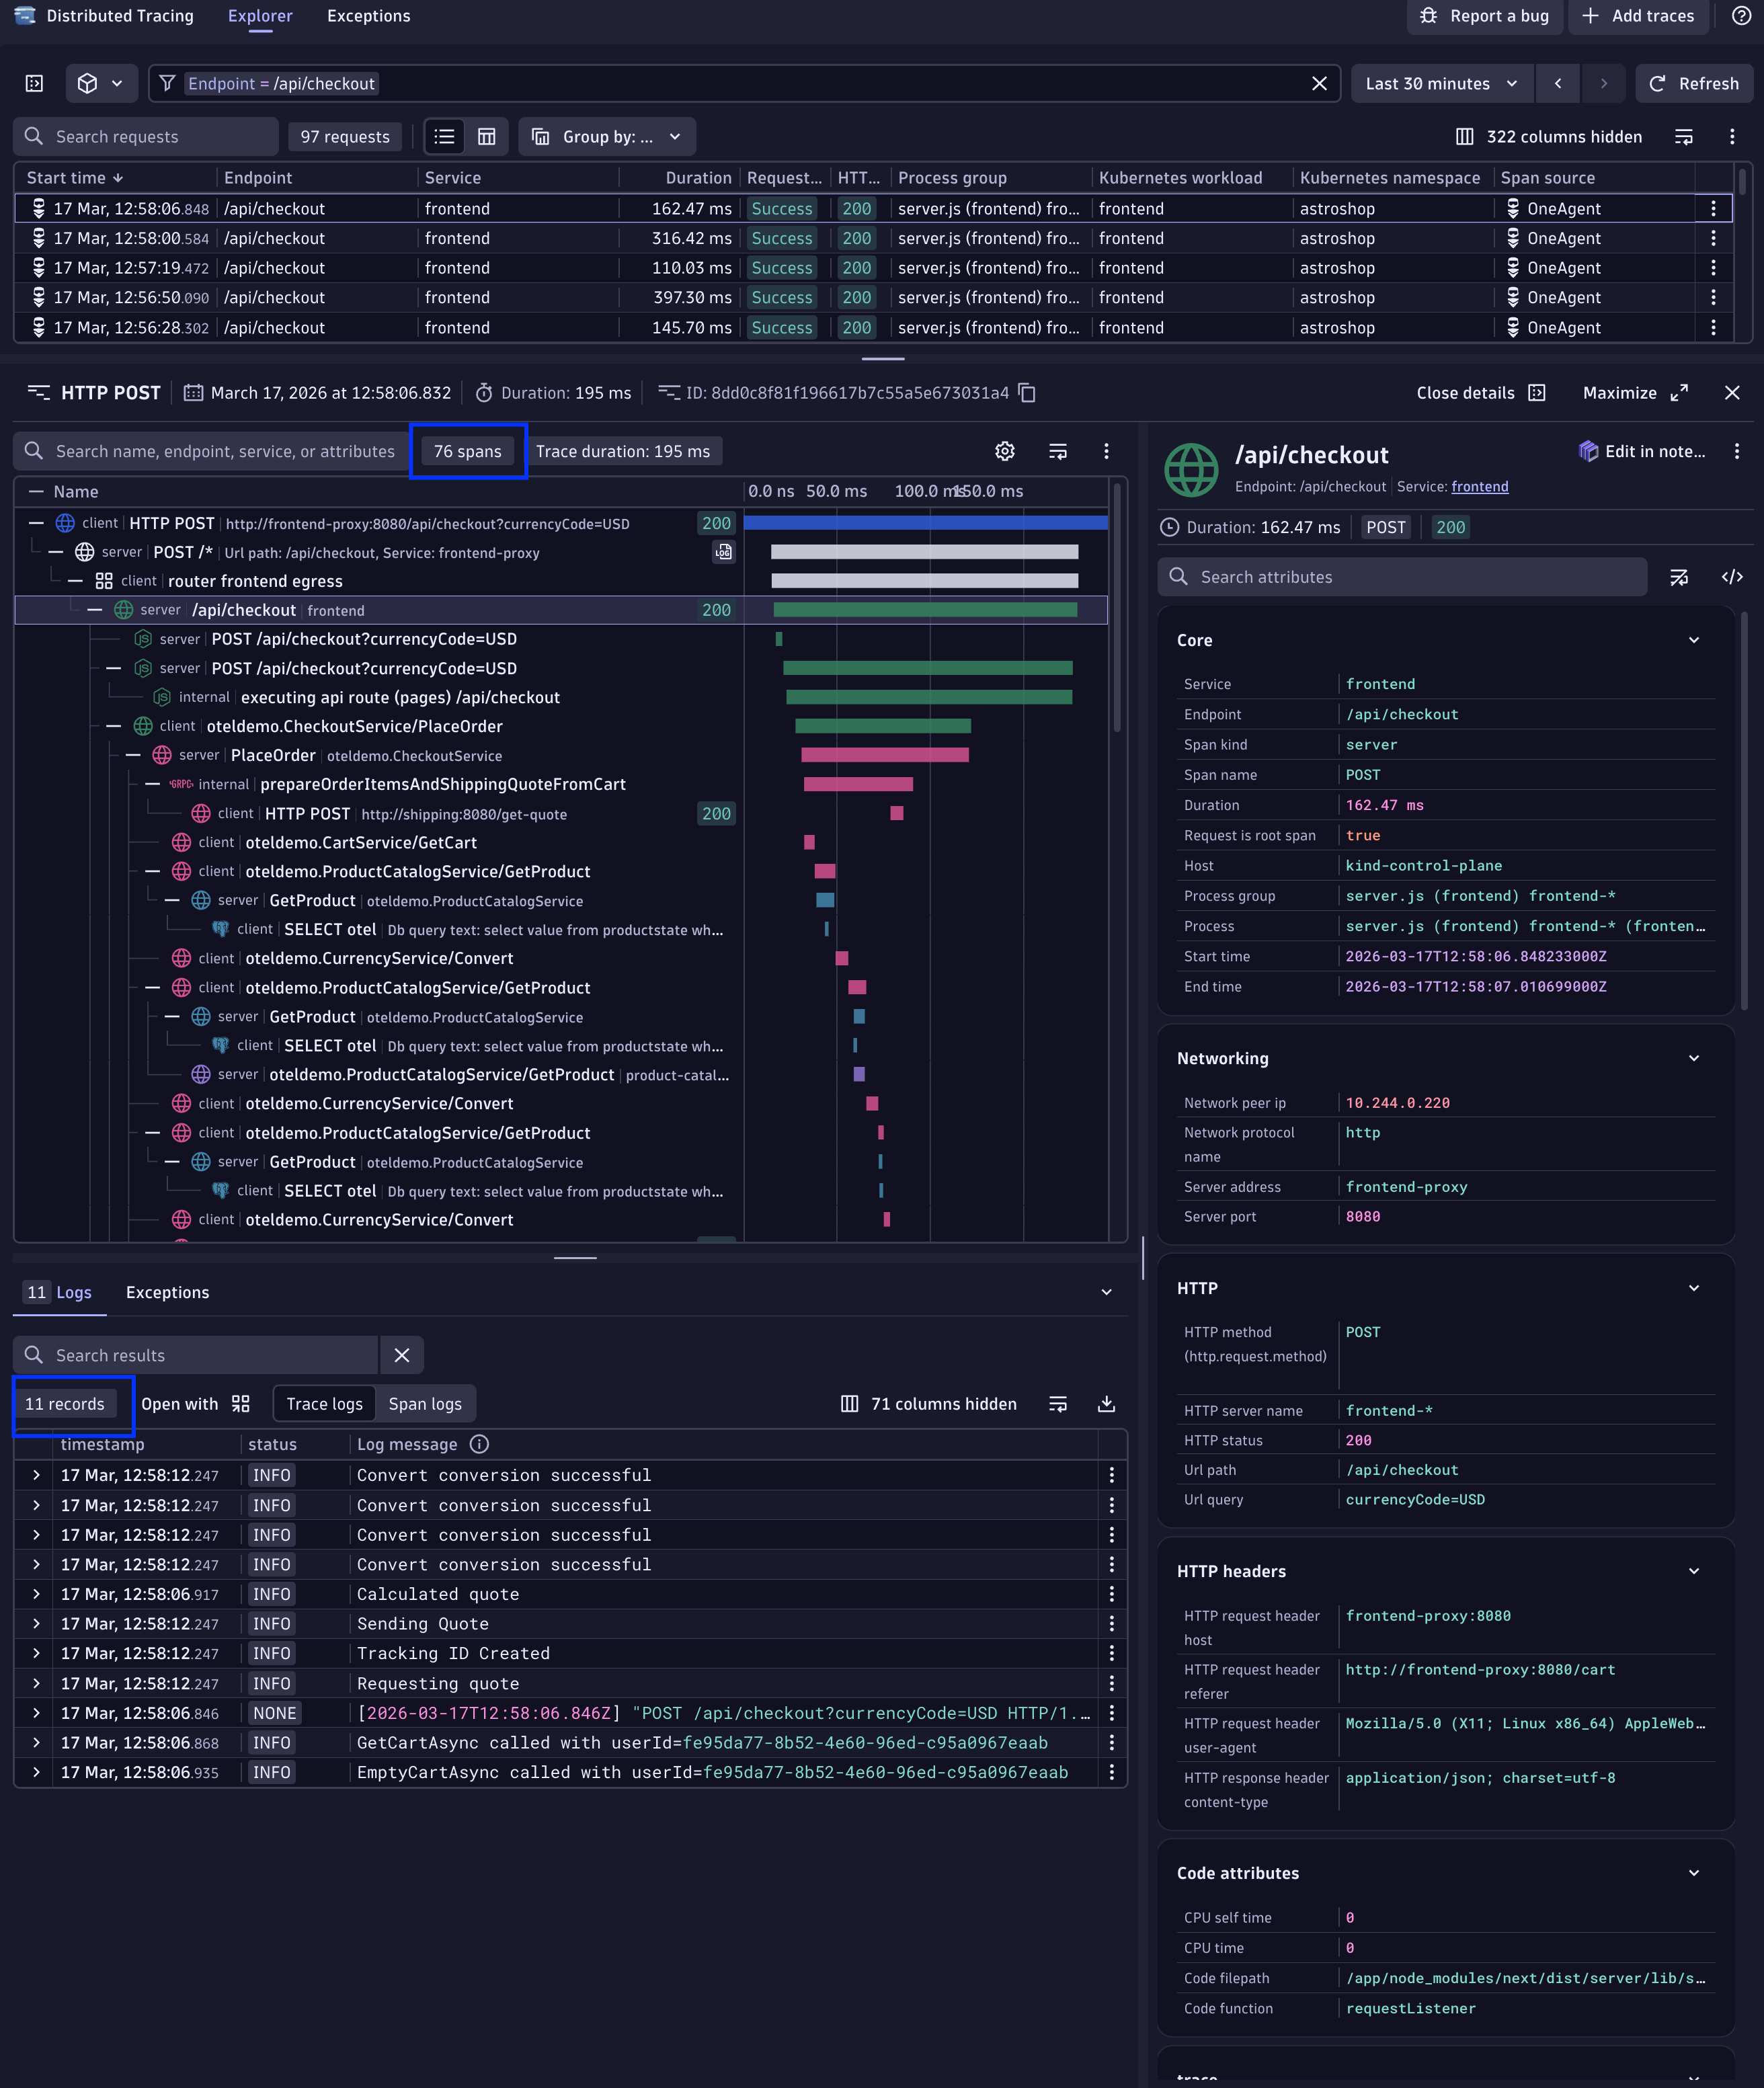Open trace view settings gear

pyautogui.click(x=1005, y=451)
